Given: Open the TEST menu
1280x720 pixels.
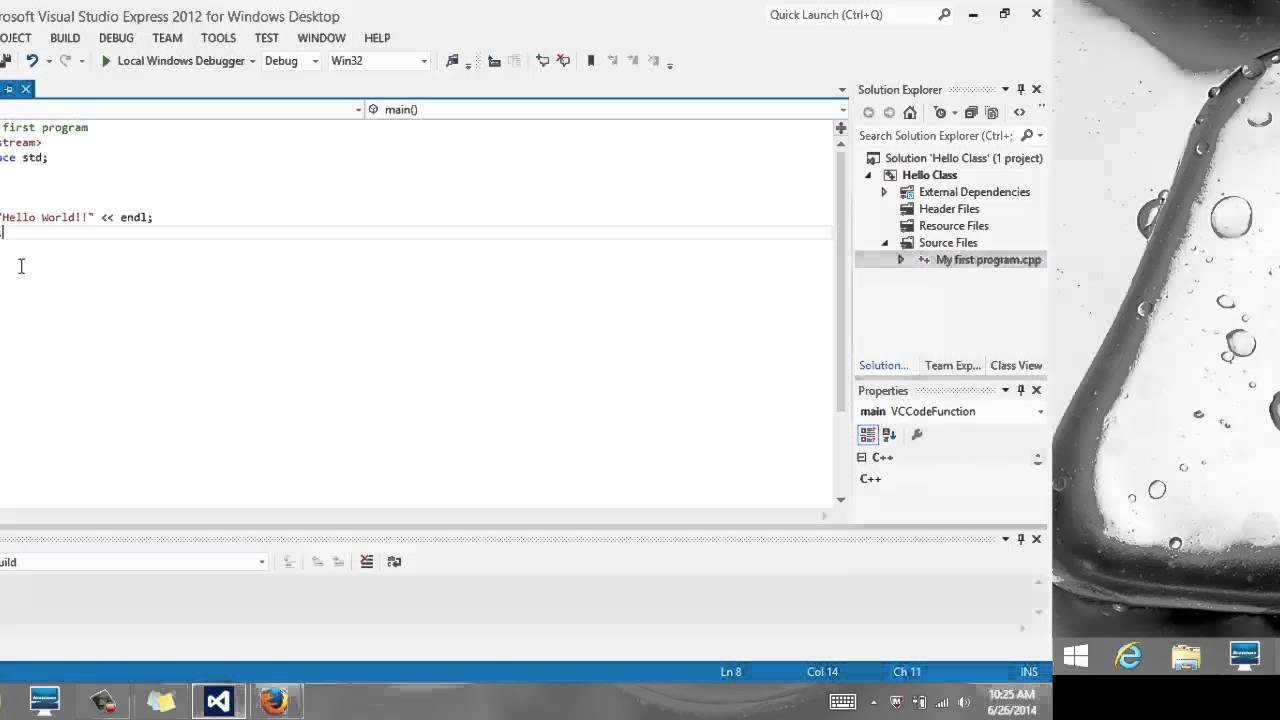Looking at the screenshot, I should [x=267, y=38].
